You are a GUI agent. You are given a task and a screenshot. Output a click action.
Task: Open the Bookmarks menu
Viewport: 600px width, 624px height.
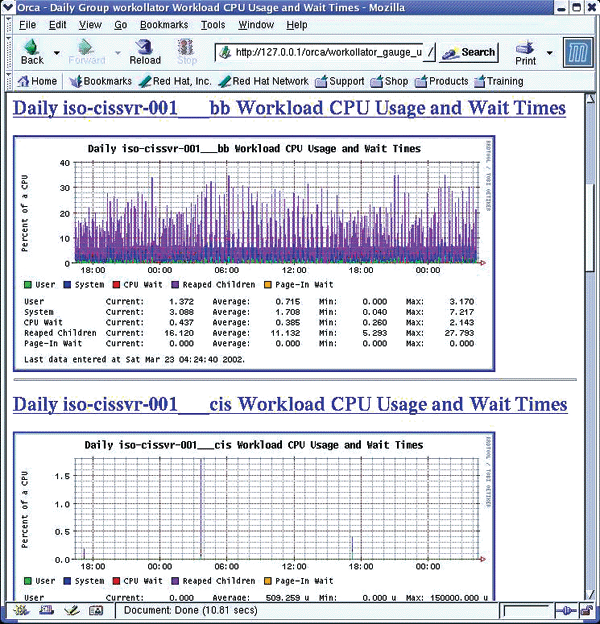(x=163, y=24)
